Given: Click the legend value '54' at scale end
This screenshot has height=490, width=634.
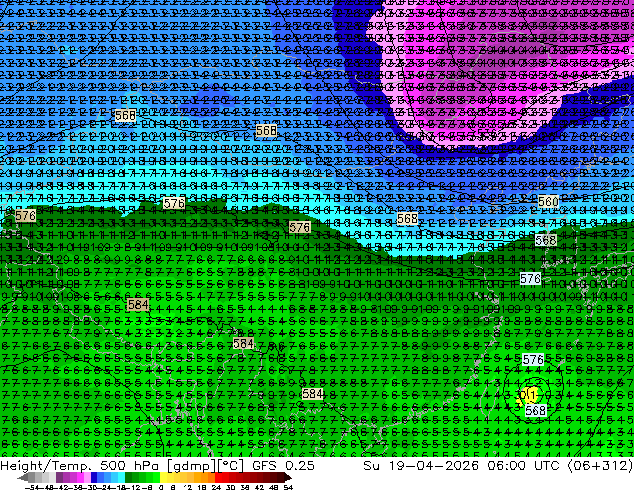Looking at the screenshot, I should [288, 487].
